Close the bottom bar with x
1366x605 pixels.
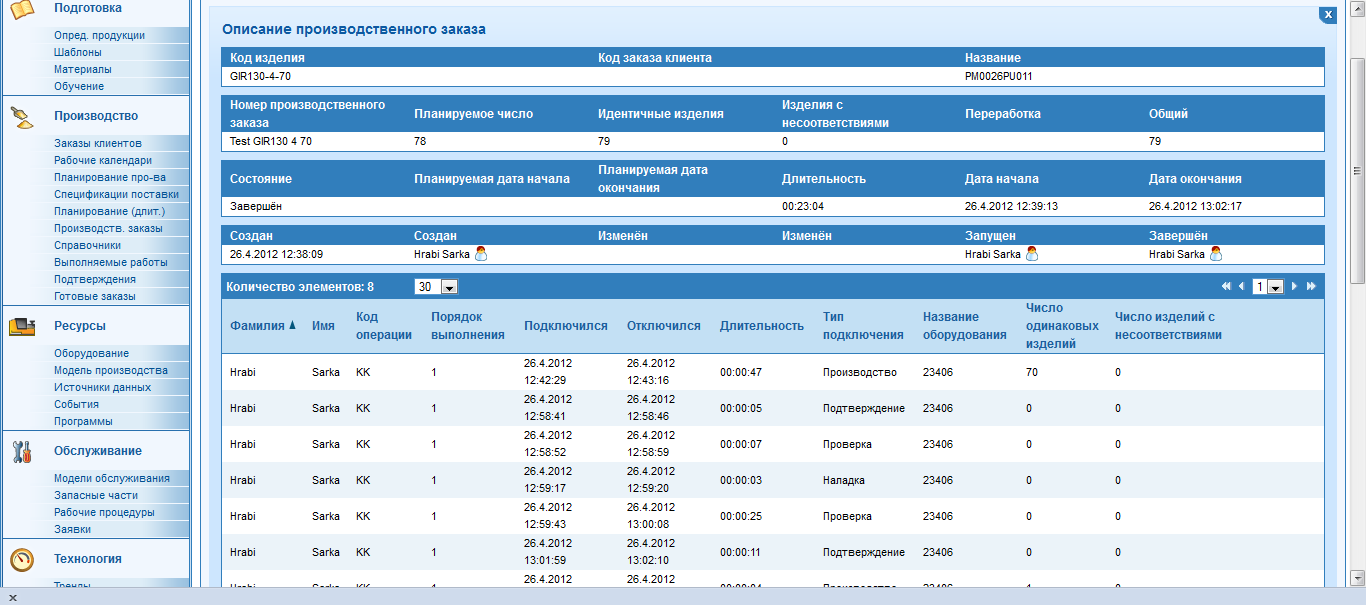tap(13, 597)
